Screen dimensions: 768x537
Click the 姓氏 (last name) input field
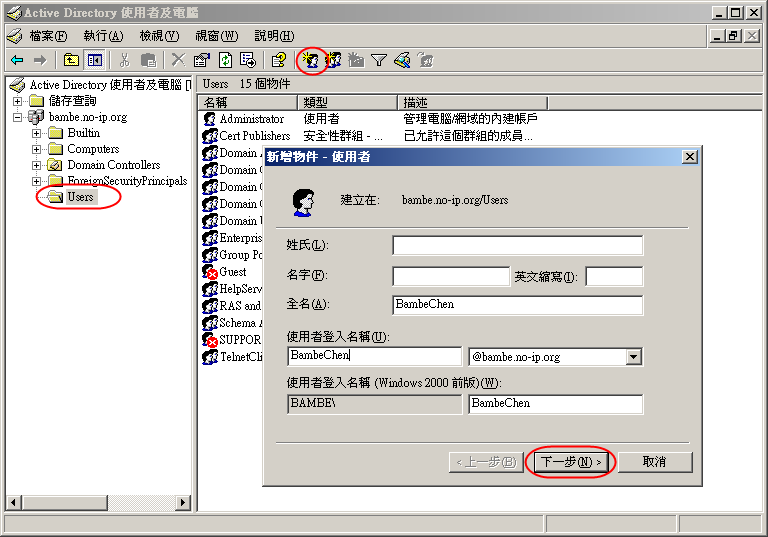click(517, 245)
